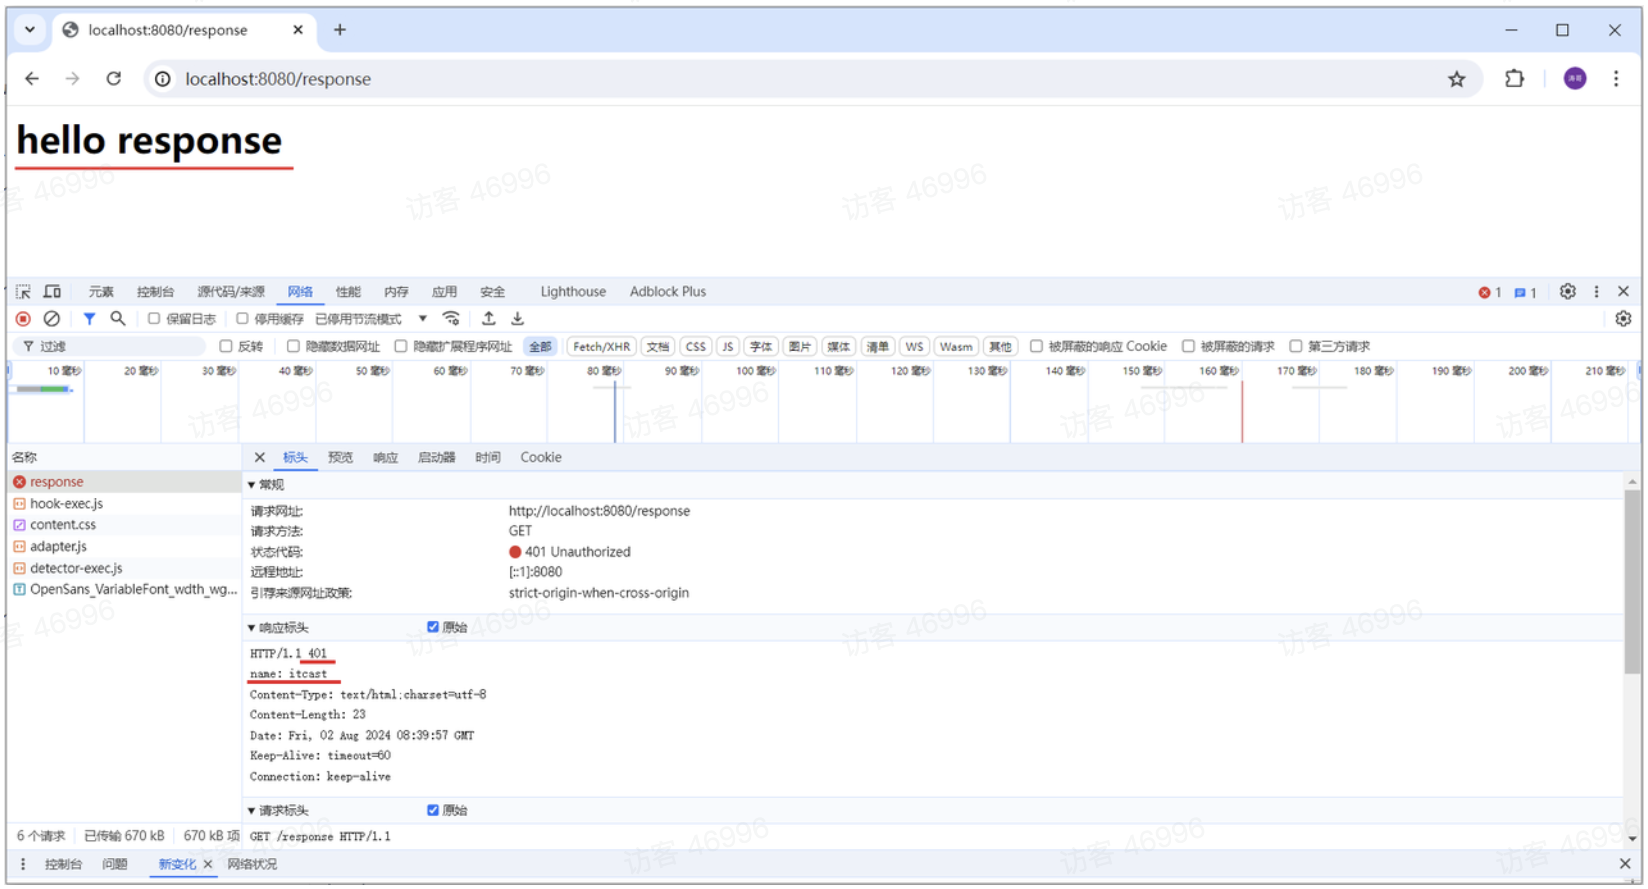1648x889 pixels.
Task: Open the 响应 tab of the request
Action: coord(385,458)
